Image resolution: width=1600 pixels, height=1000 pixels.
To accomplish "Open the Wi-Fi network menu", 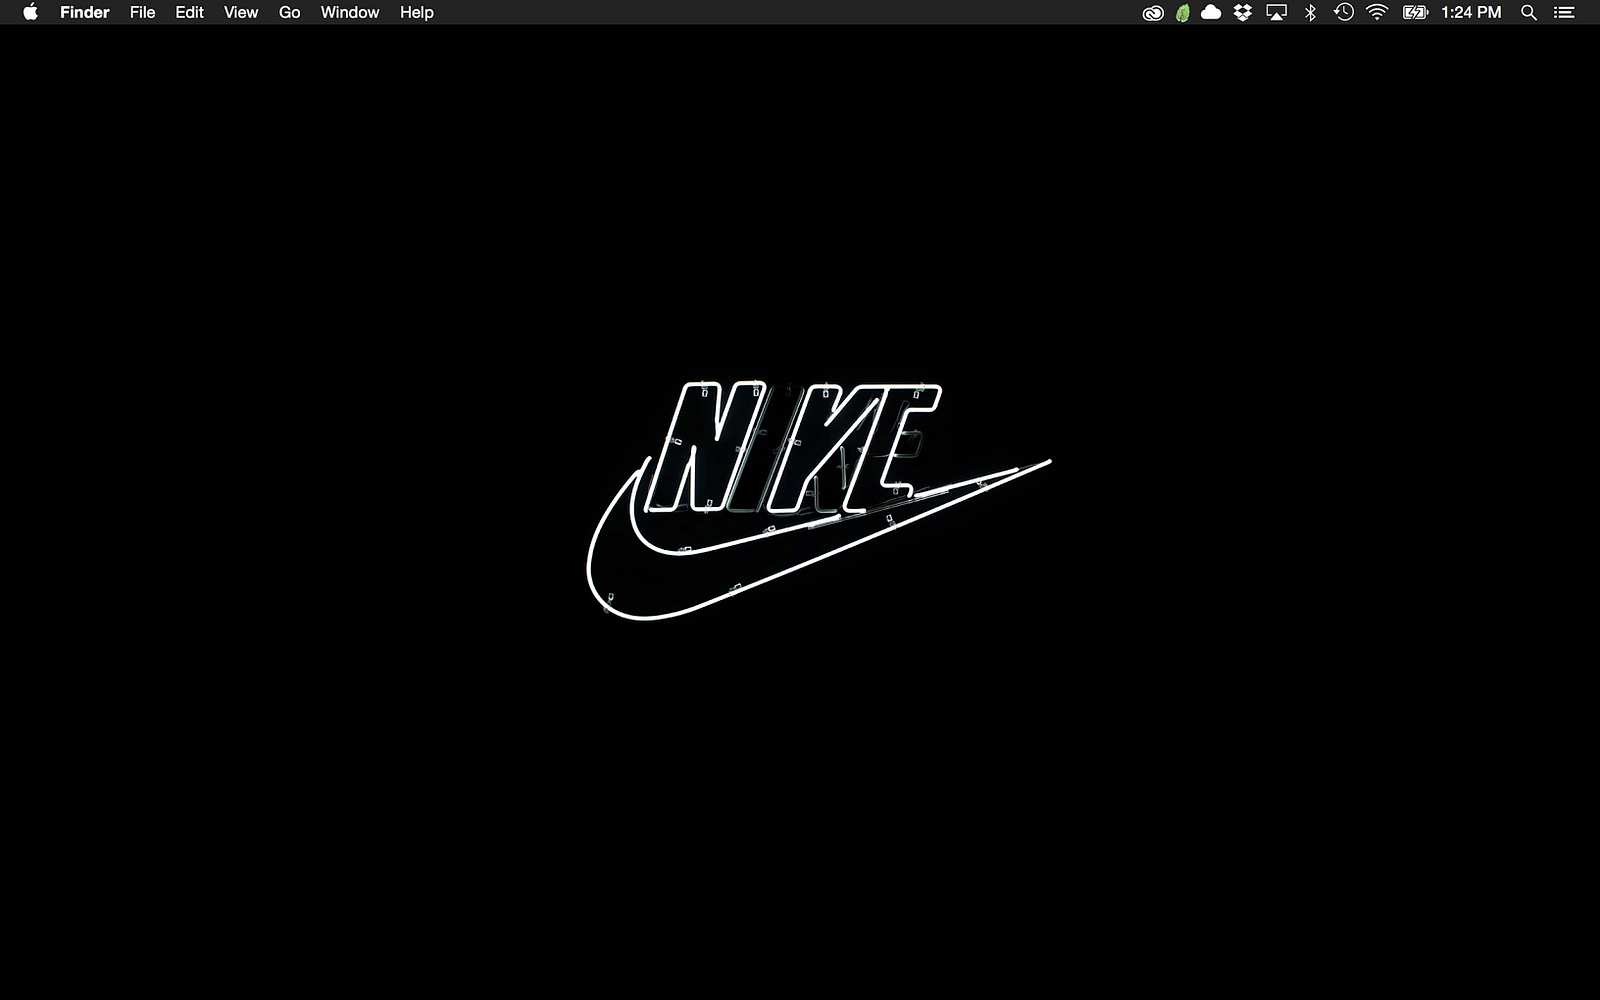I will [x=1378, y=12].
